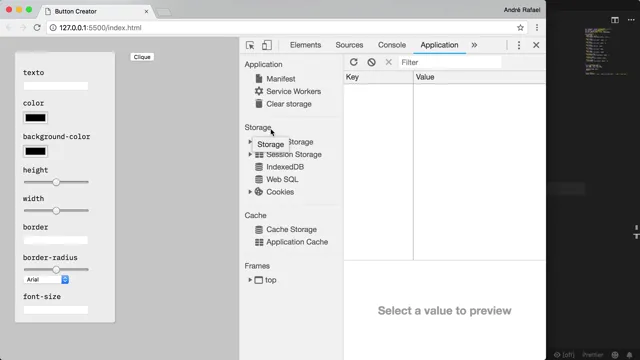This screenshot has width=640, height=360.
Task: Open the background-color swatch picker
Action: tap(35, 151)
